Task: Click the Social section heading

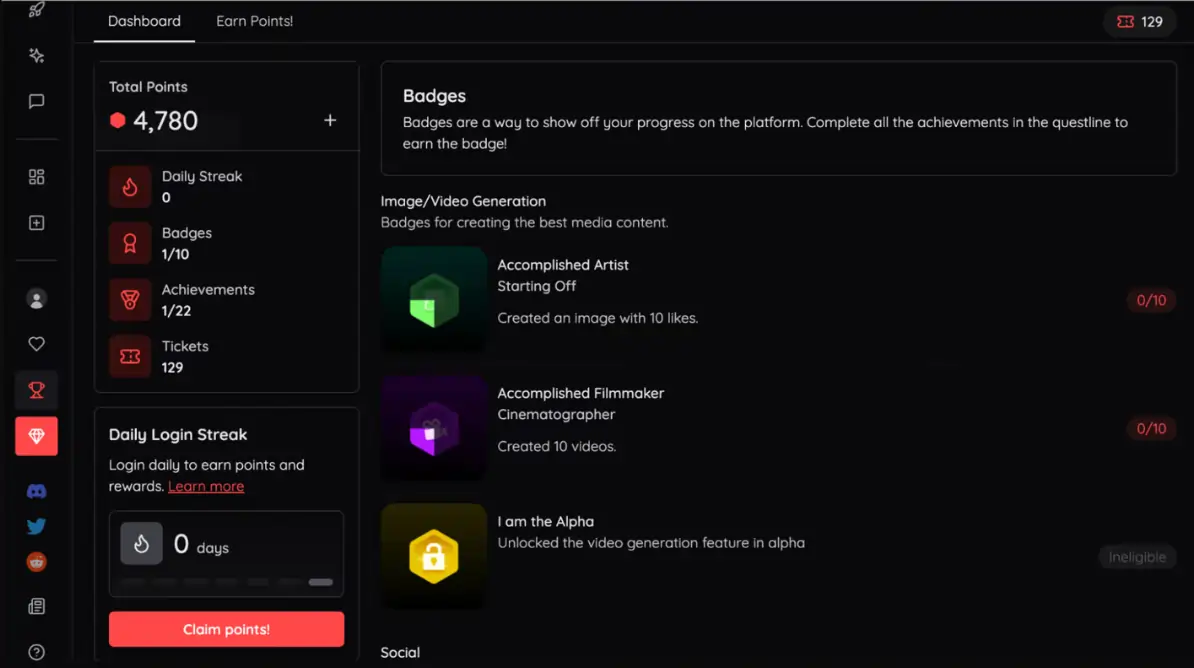Action: click(x=400, y=653)
